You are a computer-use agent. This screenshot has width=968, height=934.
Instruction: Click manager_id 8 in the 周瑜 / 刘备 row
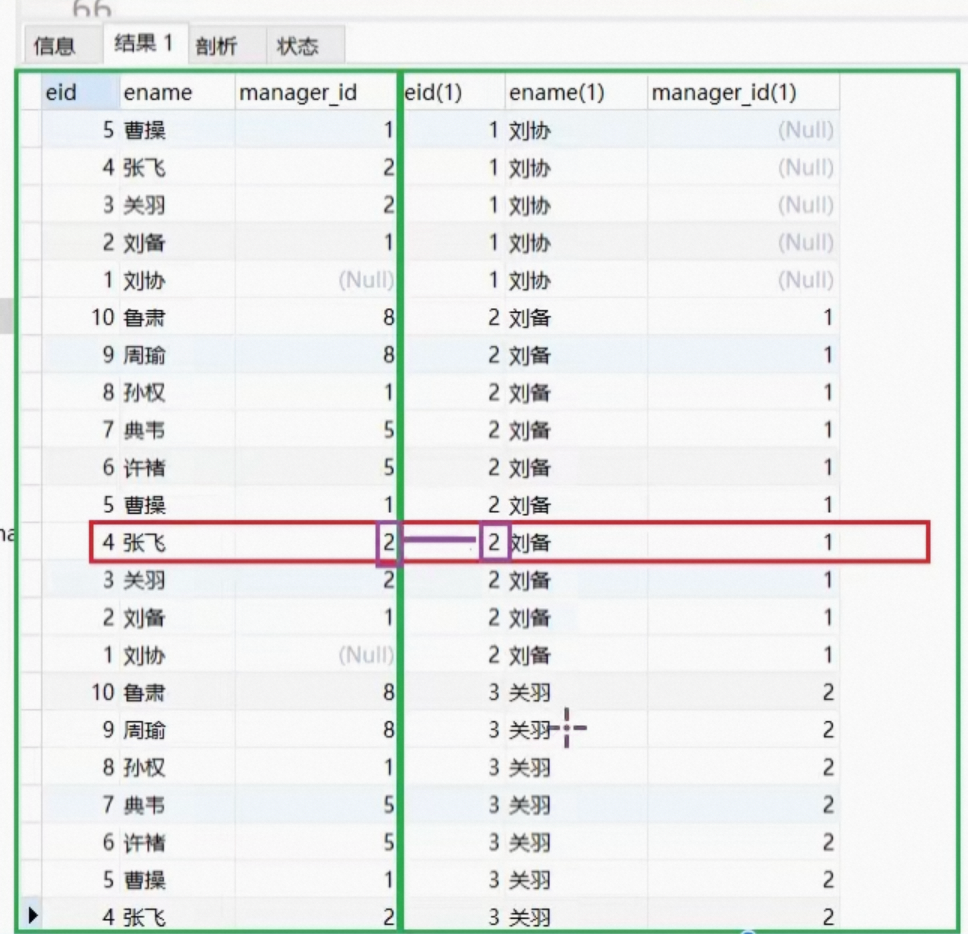tap(388, 355)
